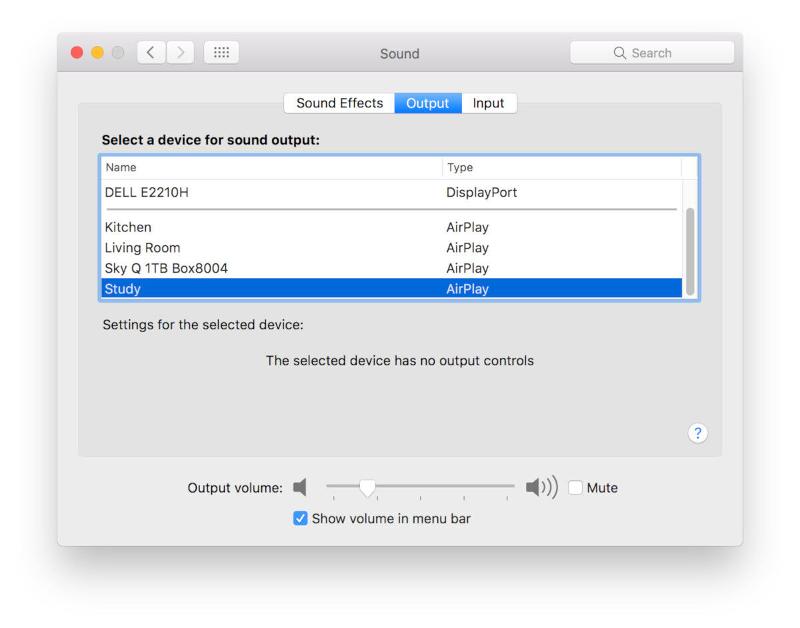Click the help question mark button
This screenshot has height=628, width=800.
pyautogui.click(x=697, y=434)
